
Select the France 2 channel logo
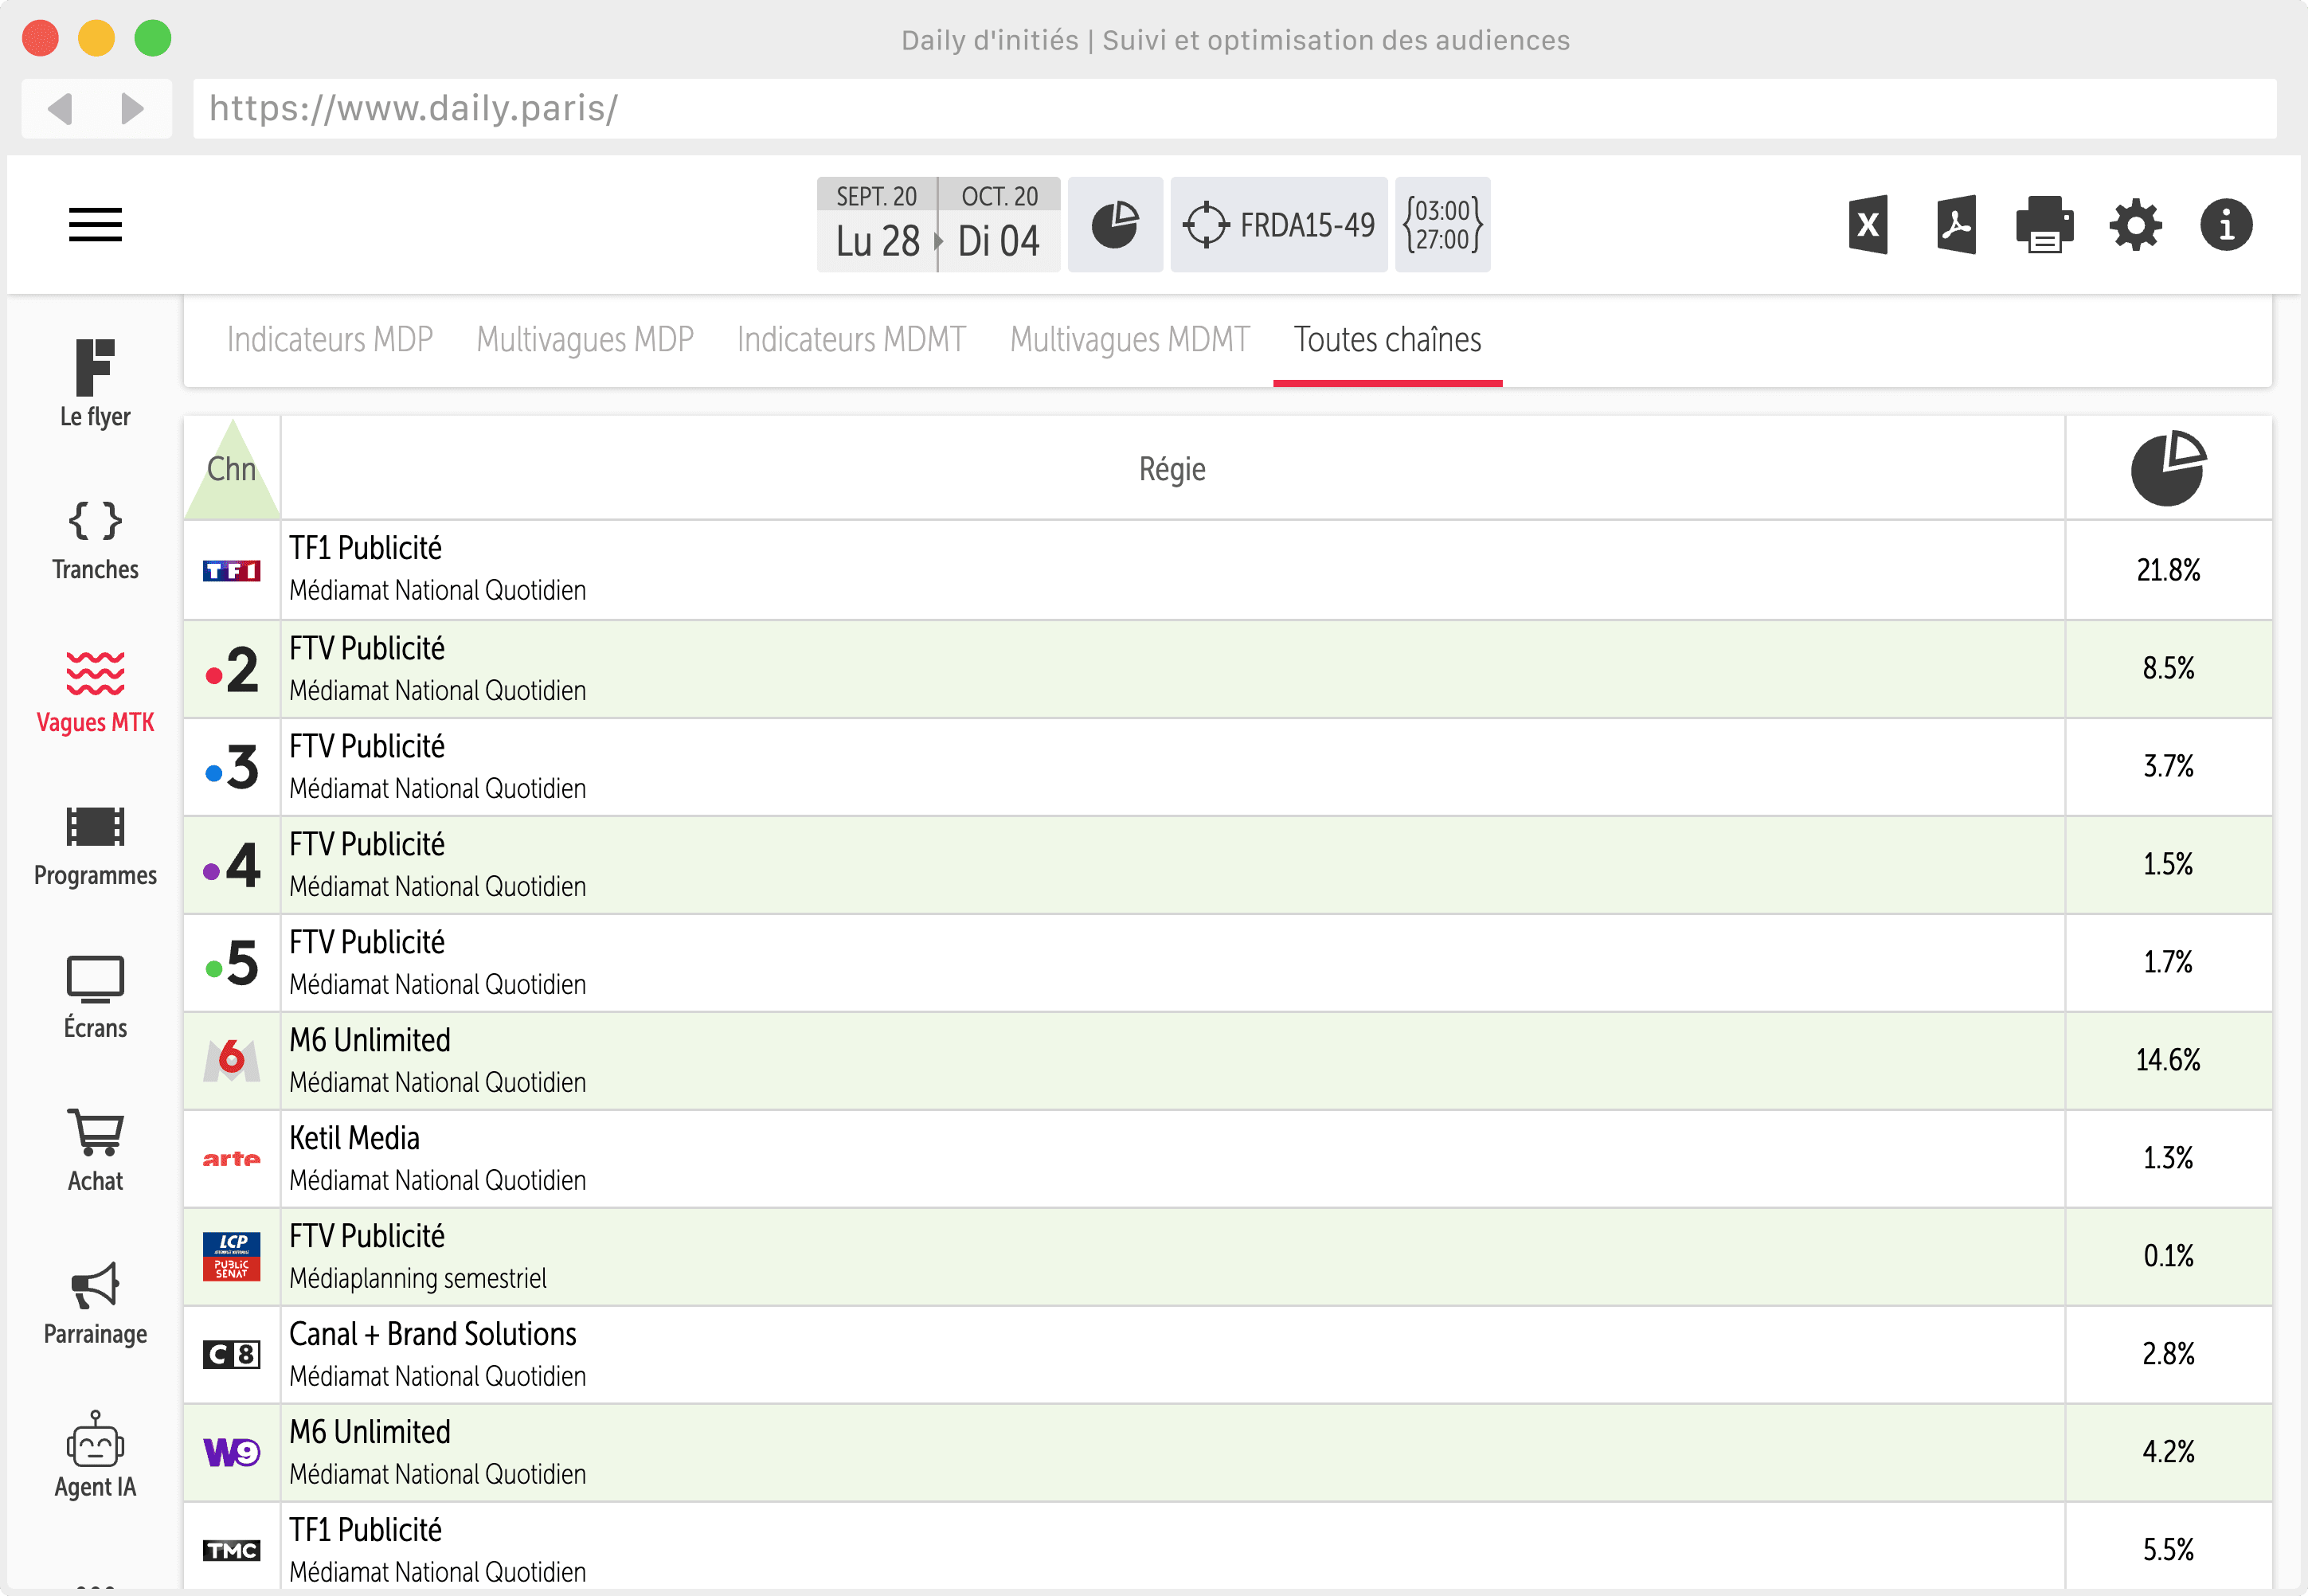[x=231, y=668]
